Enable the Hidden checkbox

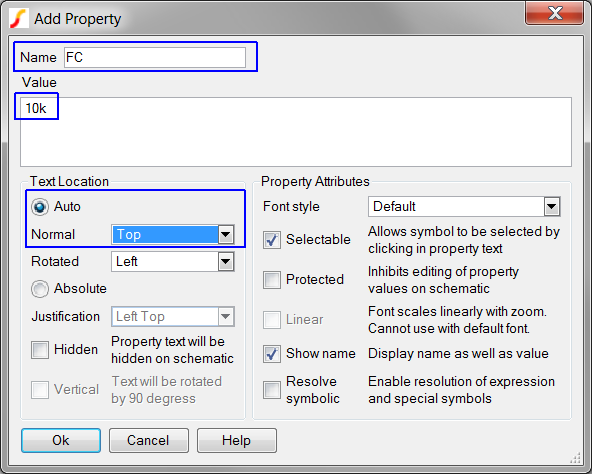(40, 350)
